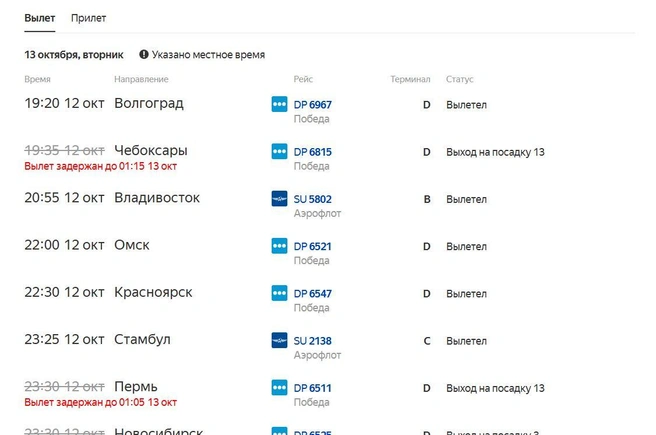This screenshot has height=435, width=656.
Task: Click the Вылетел status for Волгоград flight
Action: (466, 105)
